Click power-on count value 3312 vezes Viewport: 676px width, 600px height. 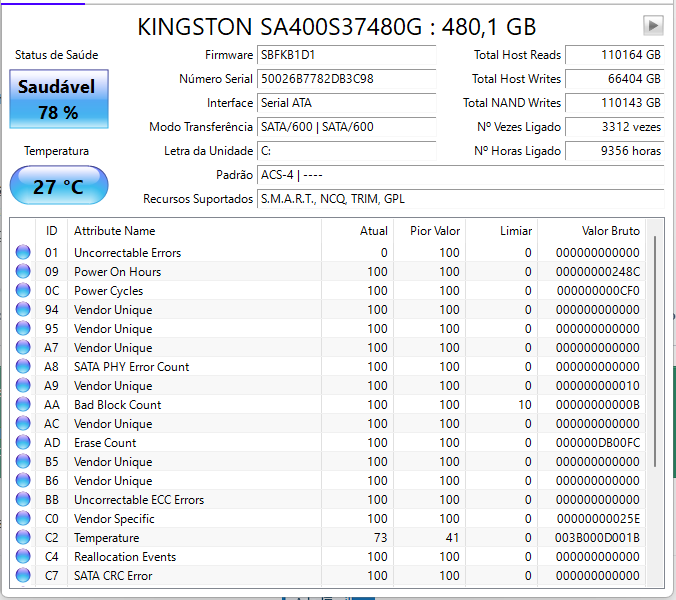coord(615,127)
